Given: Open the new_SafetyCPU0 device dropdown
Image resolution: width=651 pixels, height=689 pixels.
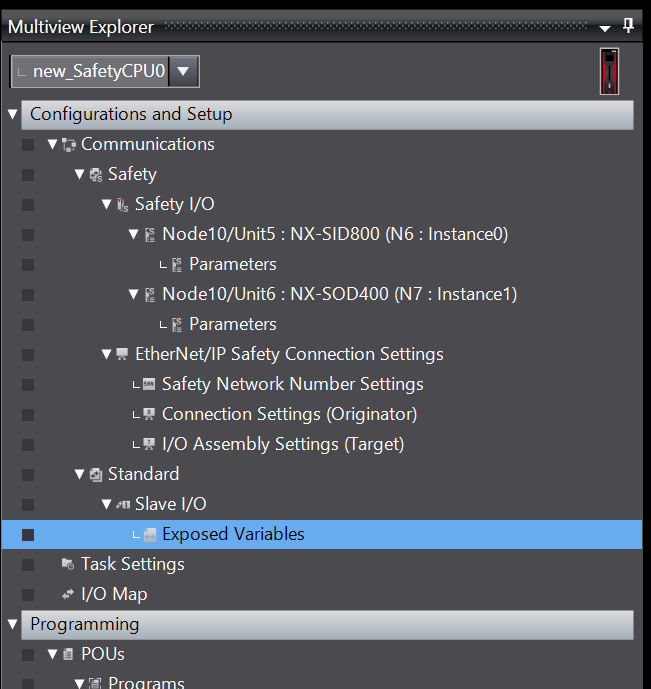Looking at the screenshot, I should (x=183, y=71).
